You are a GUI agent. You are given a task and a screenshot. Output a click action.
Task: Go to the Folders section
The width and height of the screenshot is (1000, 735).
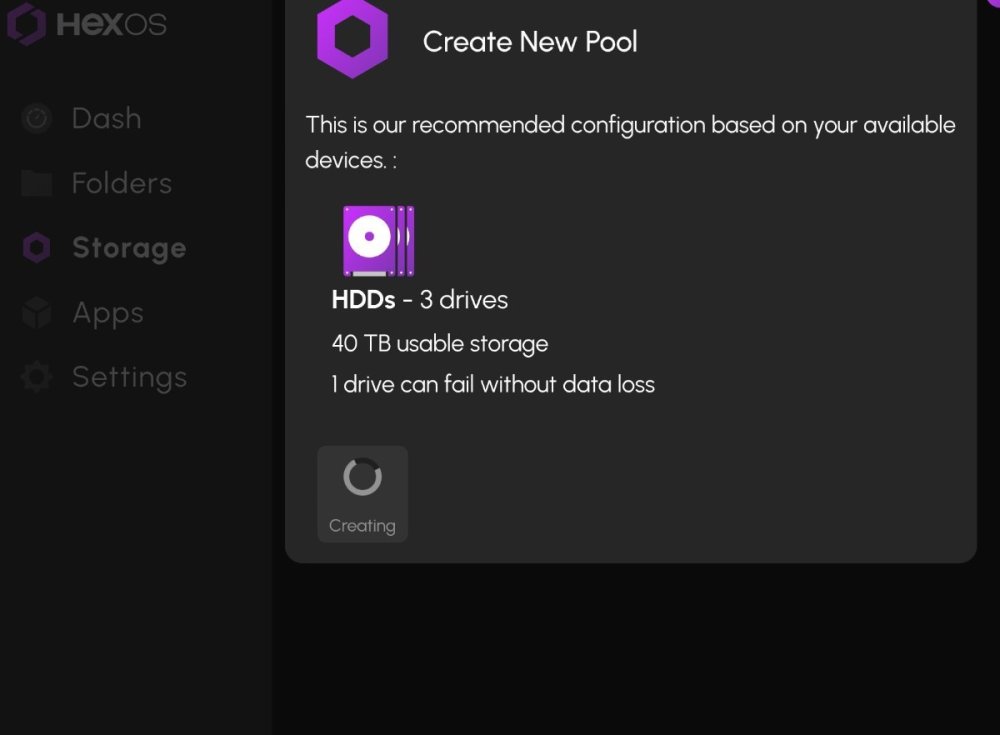click(x=121, y=183)
